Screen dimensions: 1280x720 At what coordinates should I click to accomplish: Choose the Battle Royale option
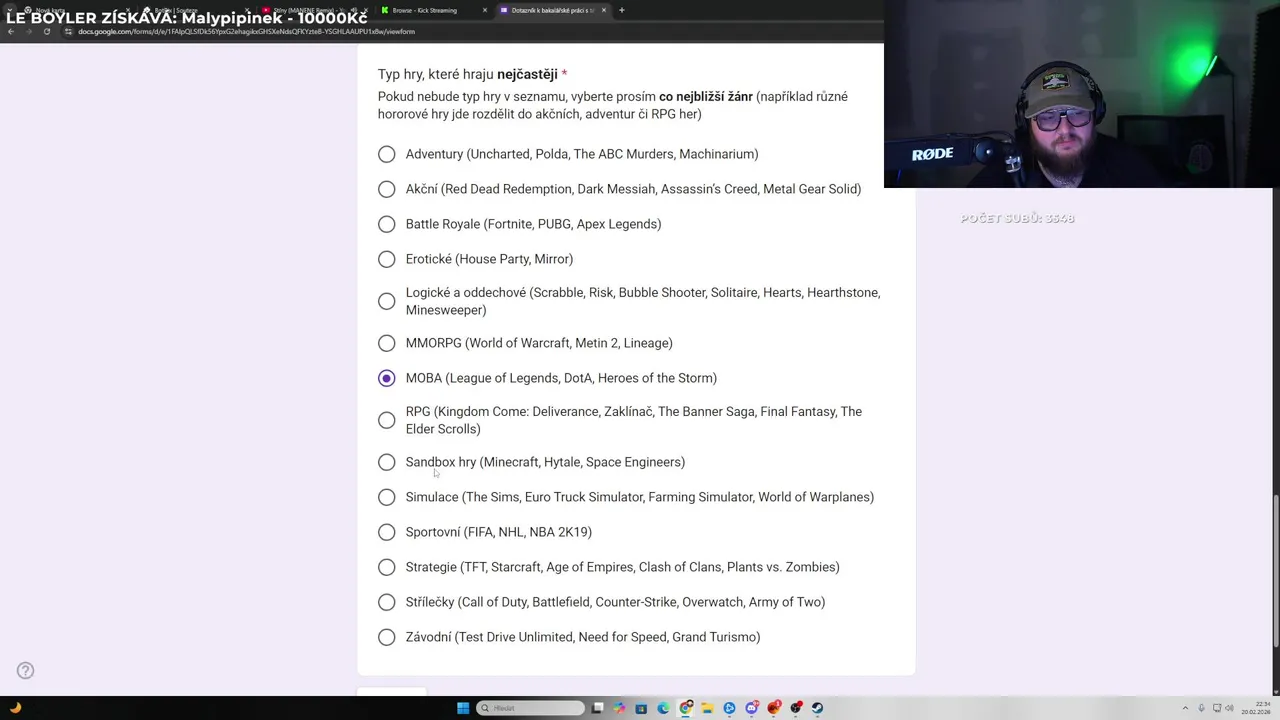click(x=387, y=224)
